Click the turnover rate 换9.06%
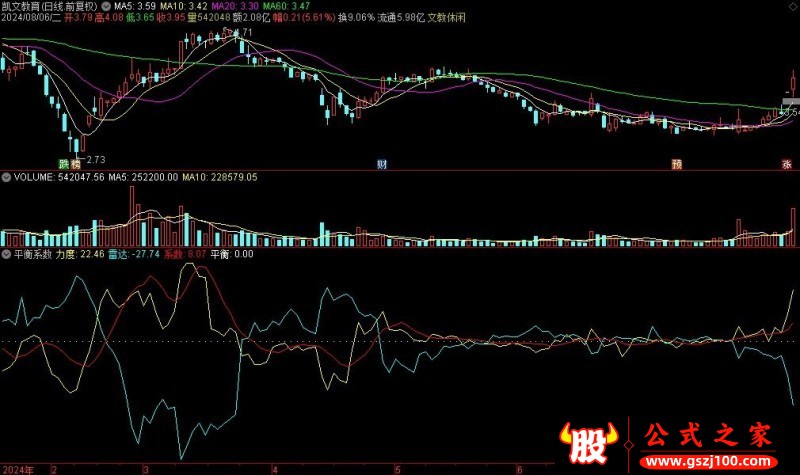800x475 pixels. click(356, 18)
